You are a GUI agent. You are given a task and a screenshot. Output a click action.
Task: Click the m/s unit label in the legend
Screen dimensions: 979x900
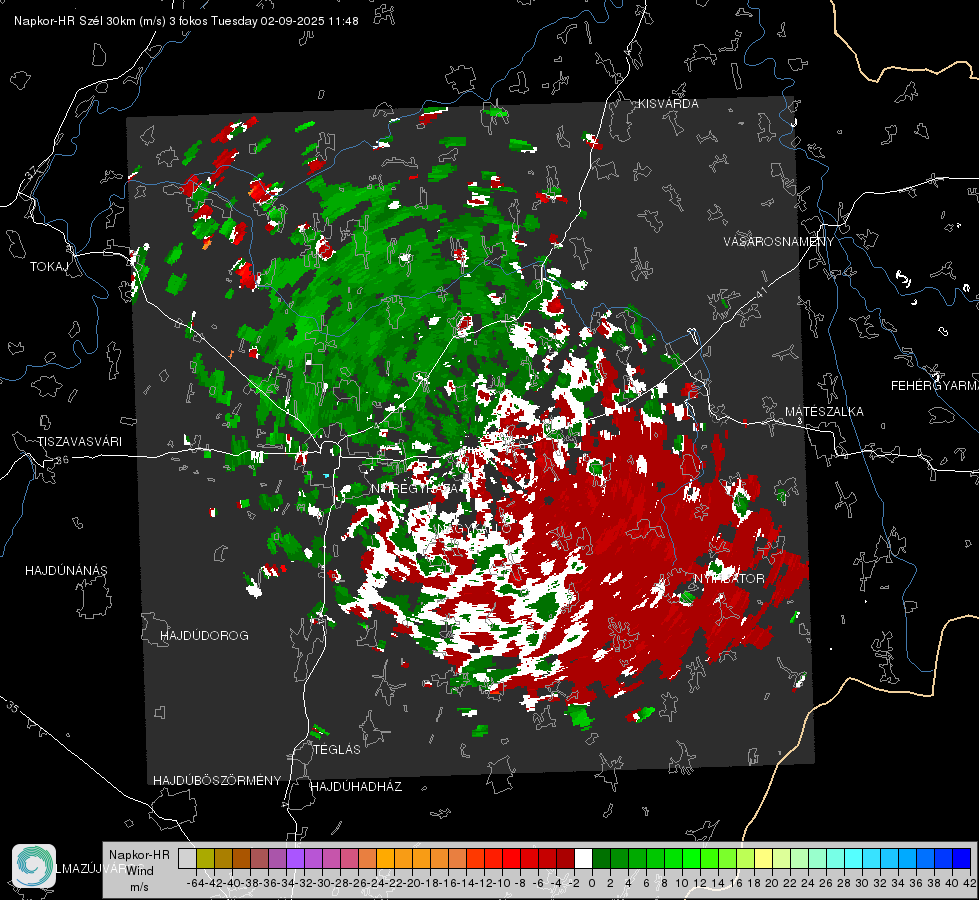(x=139, y=887)
